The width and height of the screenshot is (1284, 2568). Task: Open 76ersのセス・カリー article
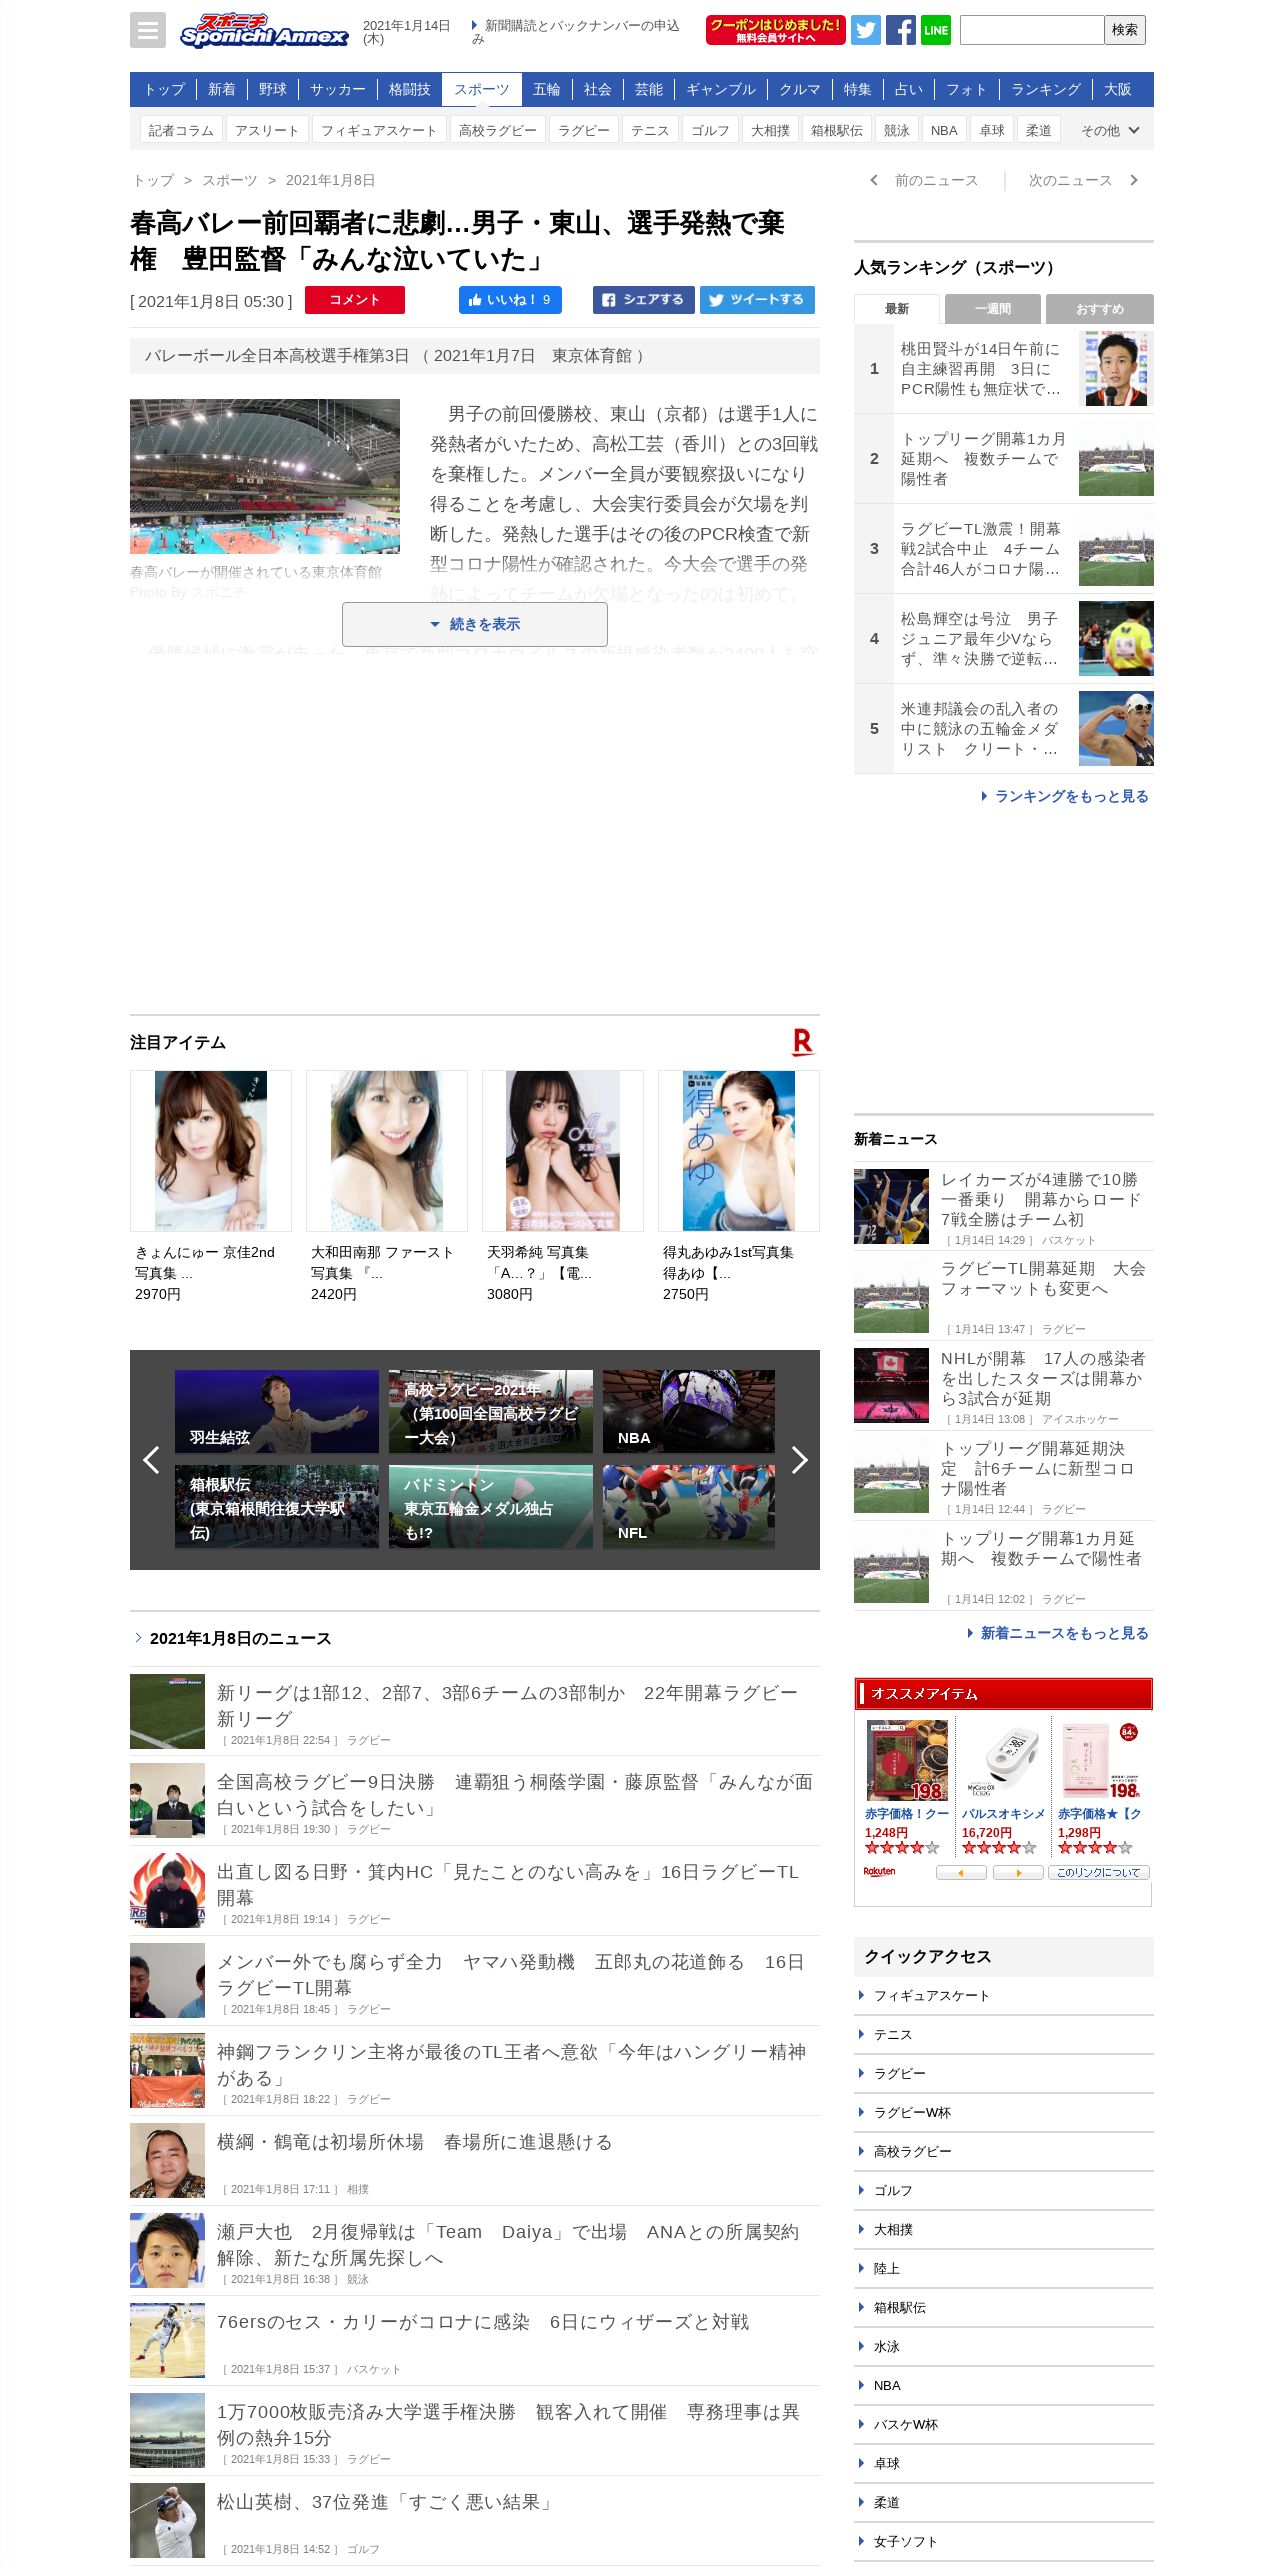coord(475,2340)
